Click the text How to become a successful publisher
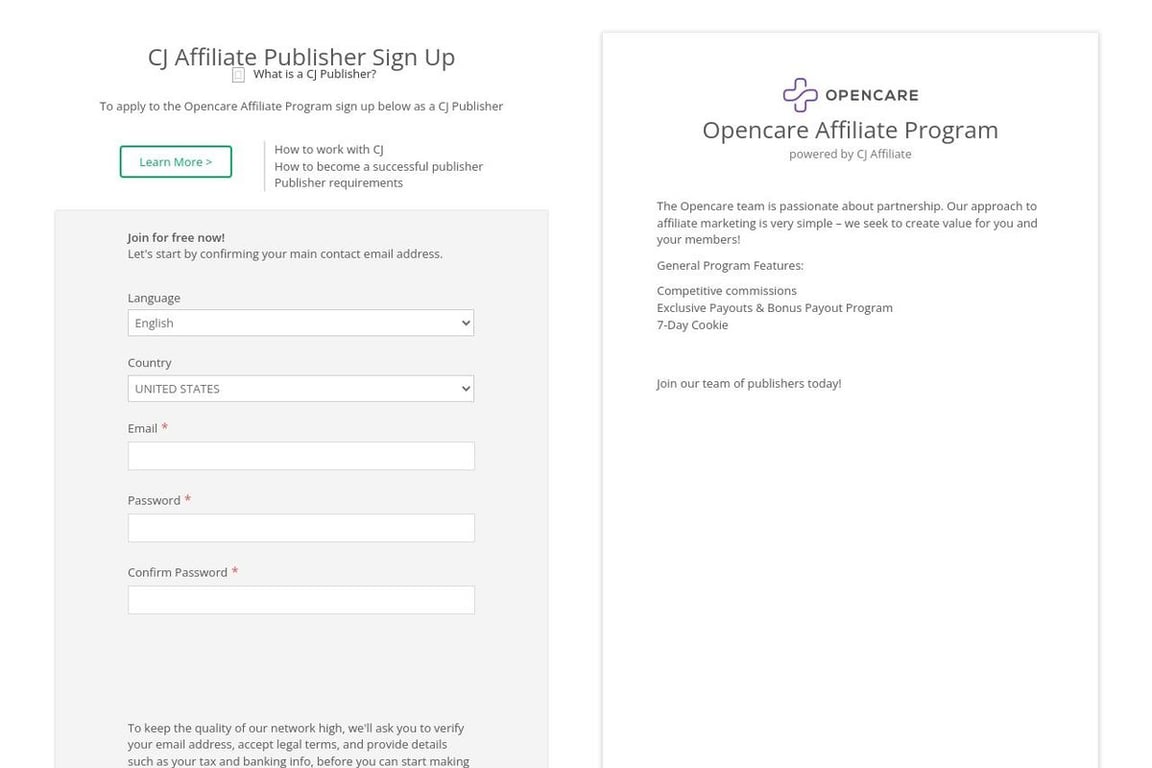The height and width of the screenshot is (768, 1152). [x=378, y=166]
